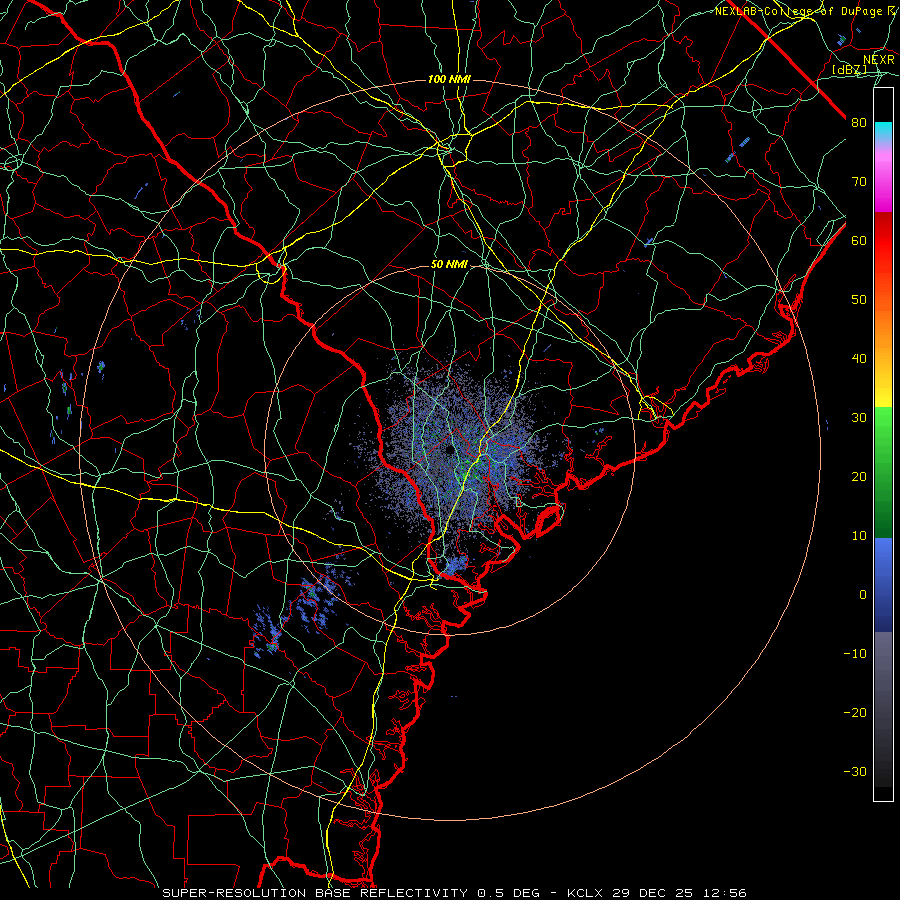Click the black radar site dot at center

point(449,449)
